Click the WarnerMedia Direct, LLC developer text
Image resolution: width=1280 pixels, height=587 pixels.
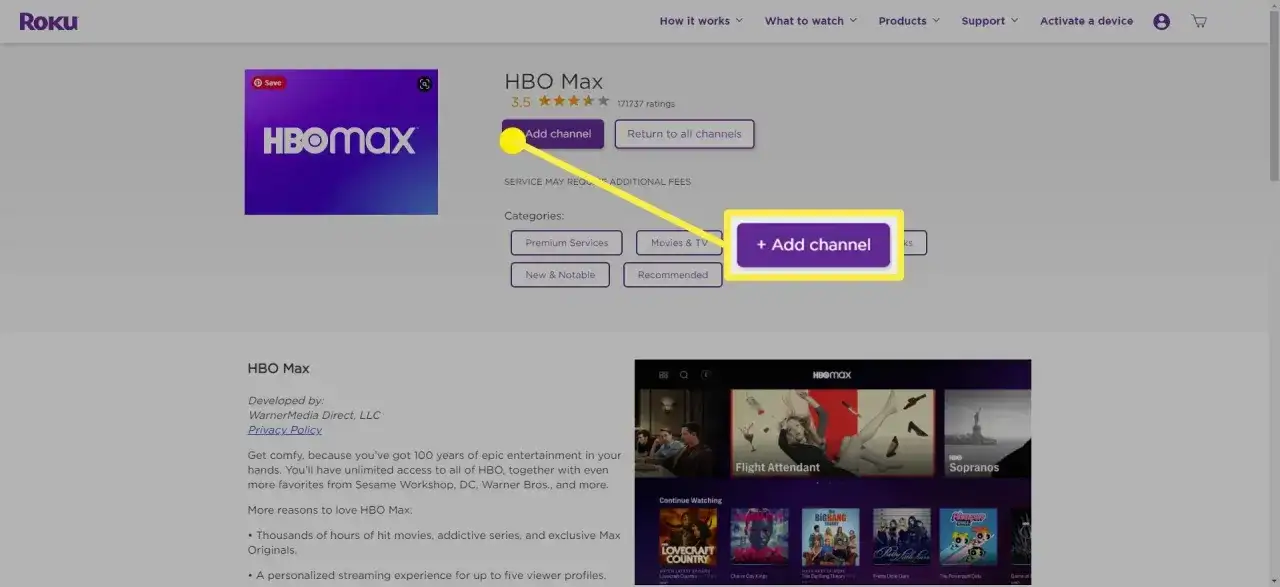click(314, 415)
